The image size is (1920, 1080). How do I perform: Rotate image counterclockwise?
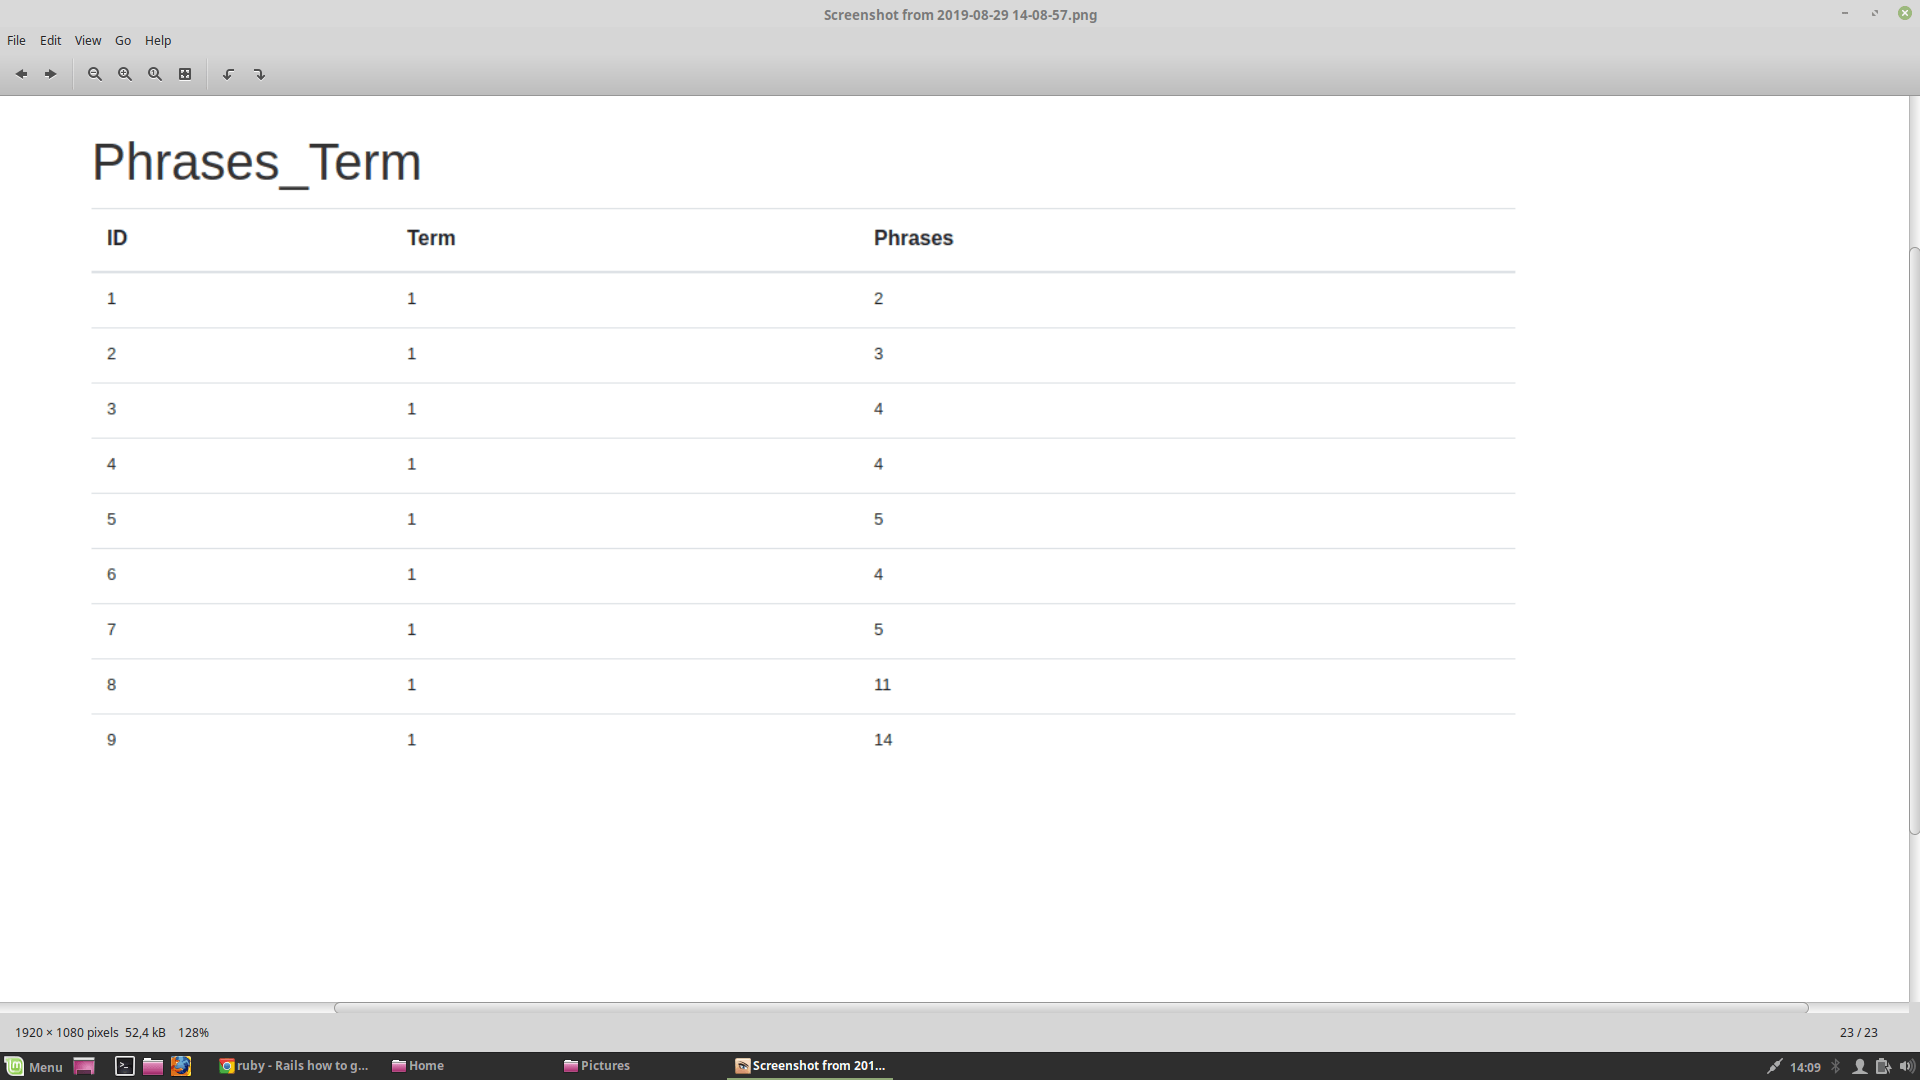pos(229,74)
